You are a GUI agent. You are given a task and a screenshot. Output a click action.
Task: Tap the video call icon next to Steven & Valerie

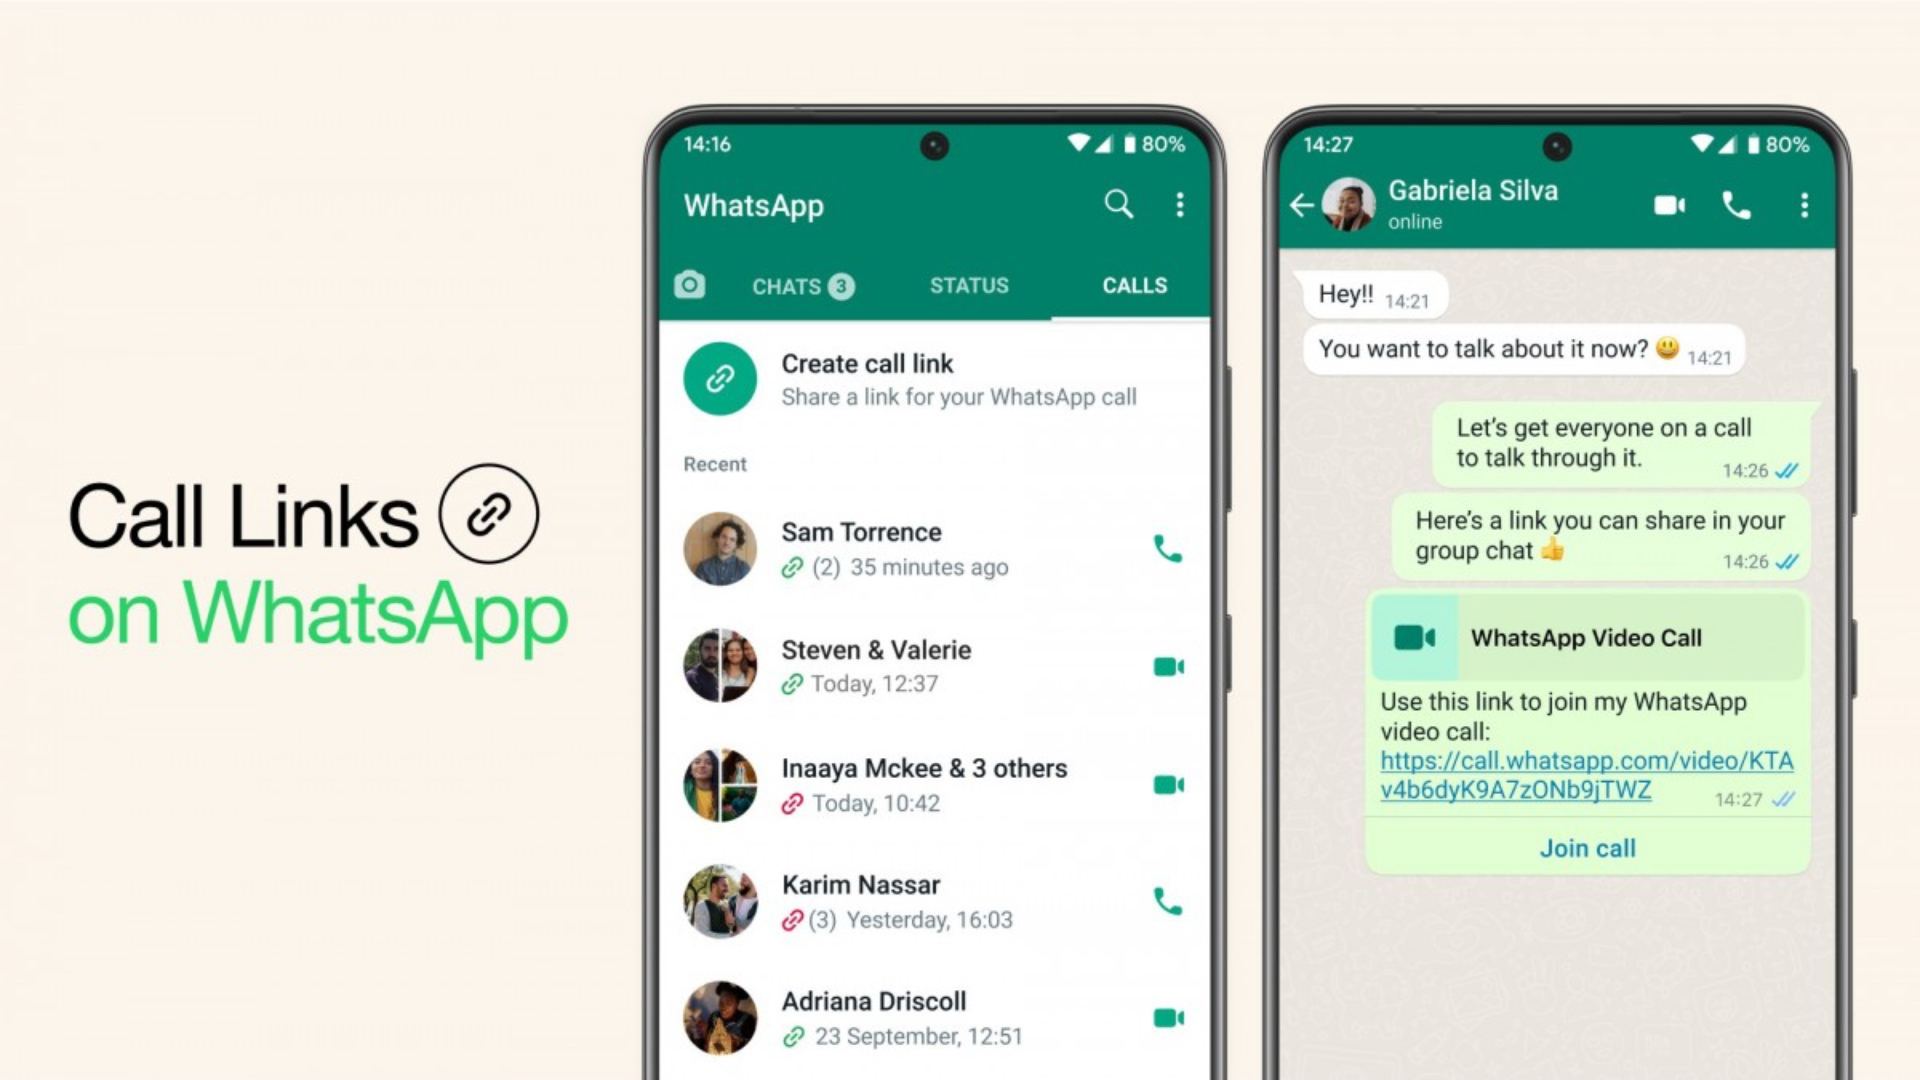1166,665
